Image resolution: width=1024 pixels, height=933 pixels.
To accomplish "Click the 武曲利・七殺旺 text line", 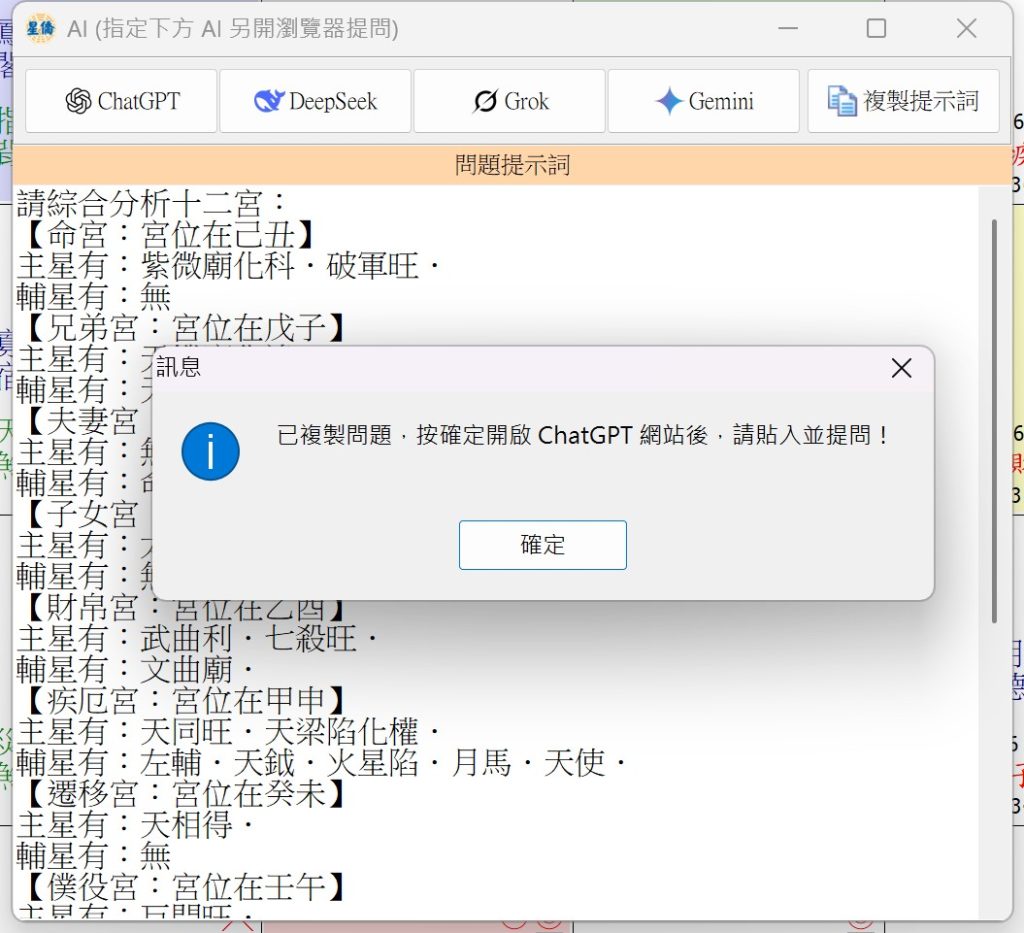I will pos(198,638).
